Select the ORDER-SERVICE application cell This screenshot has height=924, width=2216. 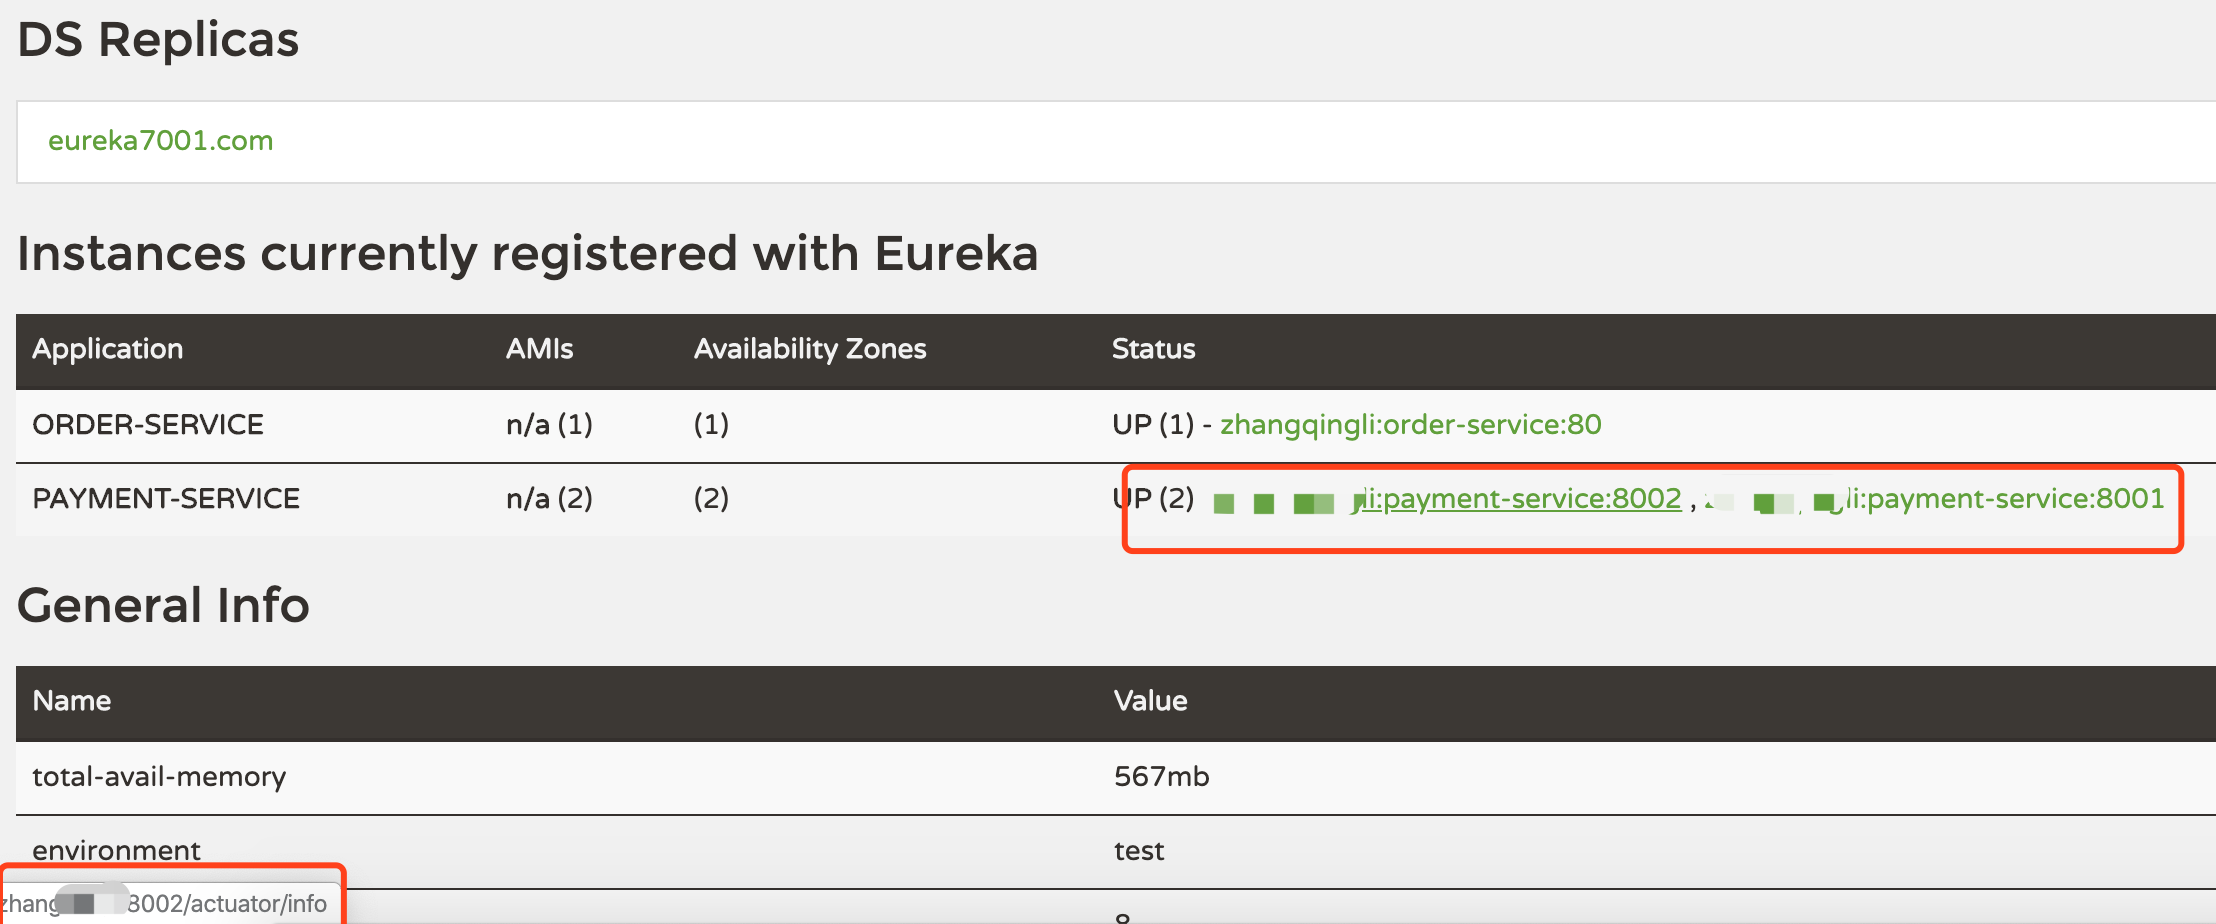pos(148,425)
